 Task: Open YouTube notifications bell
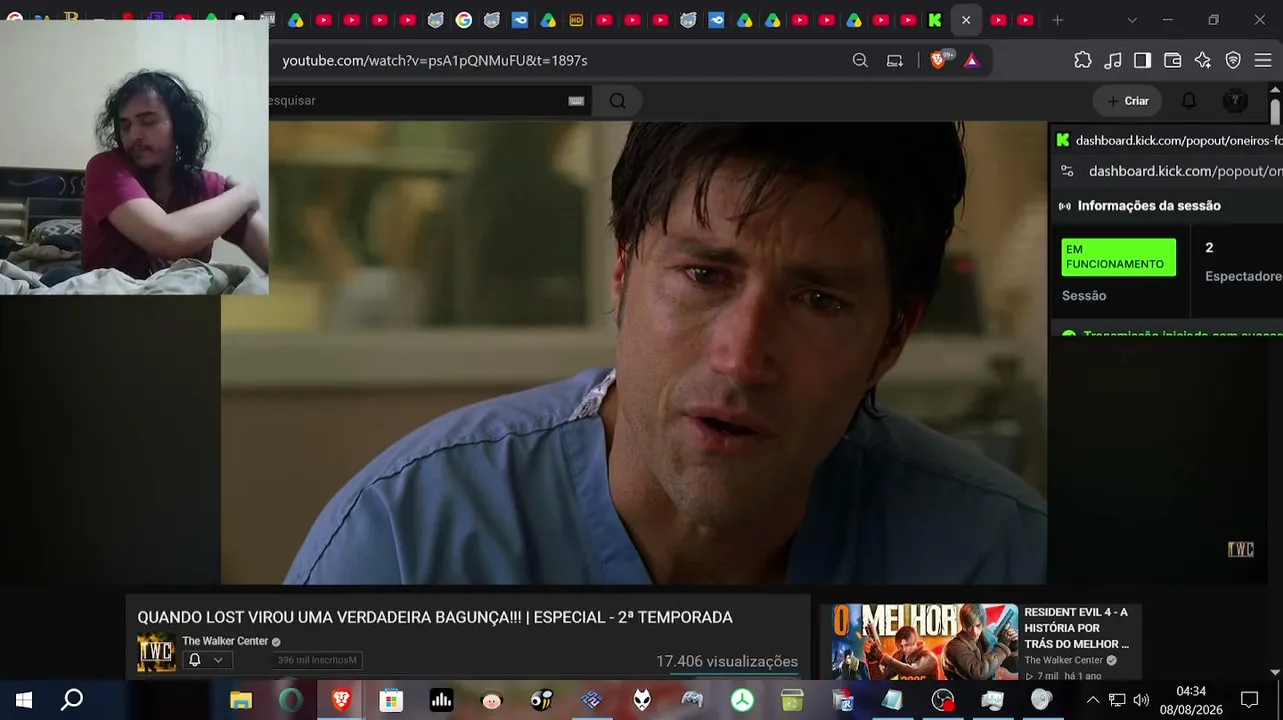click(x=1189, y=101)
